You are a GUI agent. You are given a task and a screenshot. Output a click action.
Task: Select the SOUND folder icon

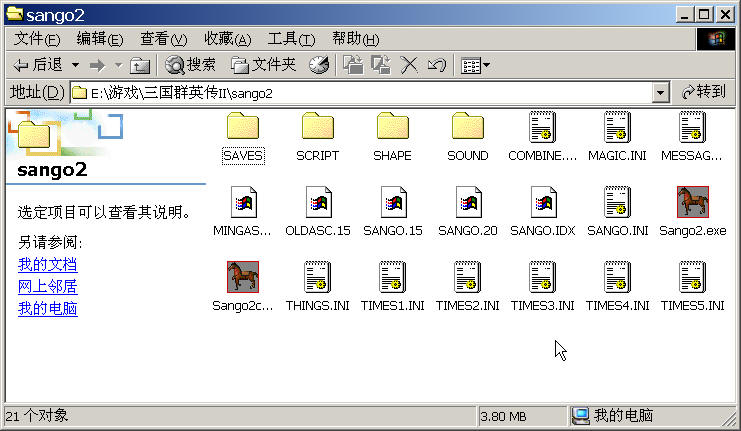[467, 127]
